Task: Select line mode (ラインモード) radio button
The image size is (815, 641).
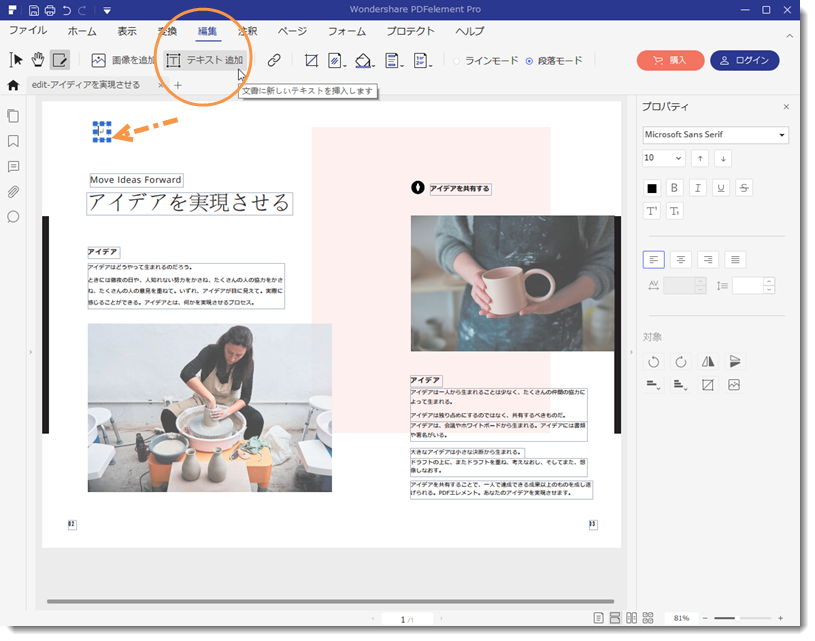Action: pyautogui.click(x=456, y=61)
